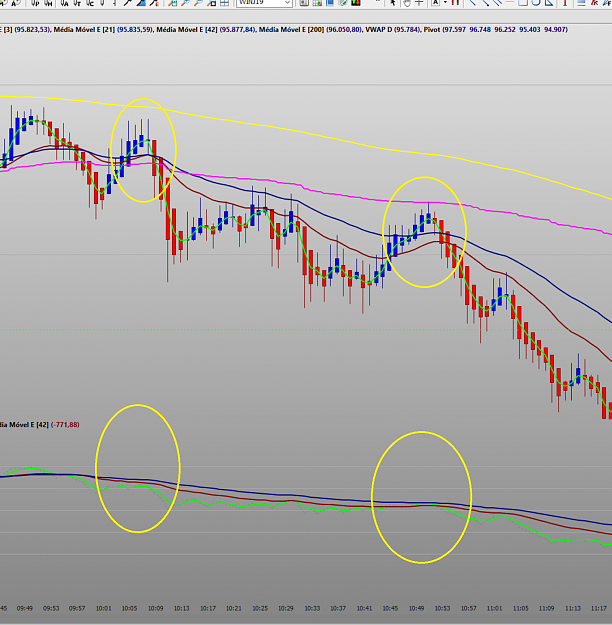612x625 pixels.
Task: Click the VWAP D indicator legend label
Action: click(x=379, y=29)
